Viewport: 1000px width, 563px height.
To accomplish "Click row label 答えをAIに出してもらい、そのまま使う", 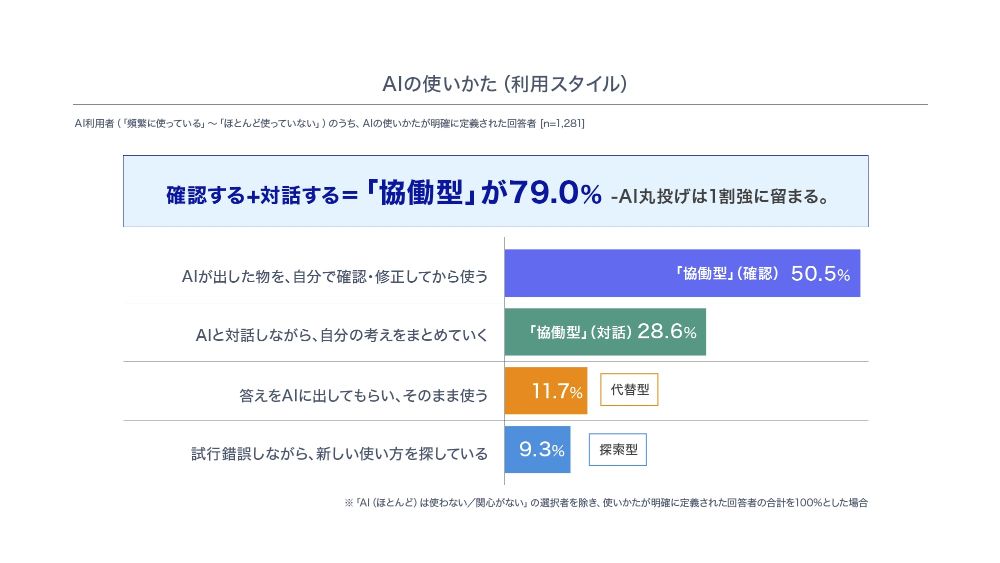I will click(364, 395).
